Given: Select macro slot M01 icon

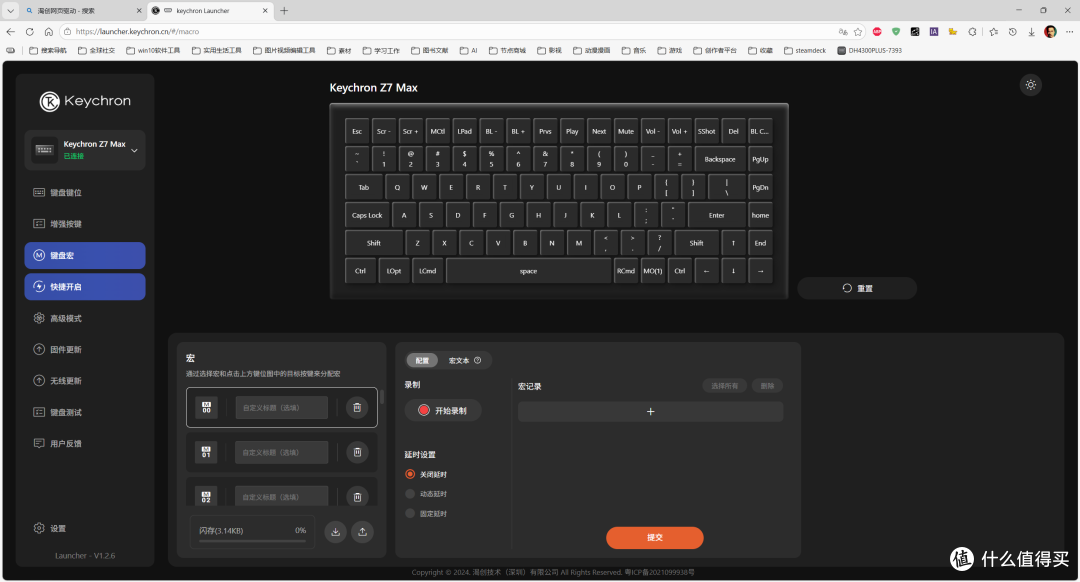Looking at the screenshot, I should tap(207, 453).
